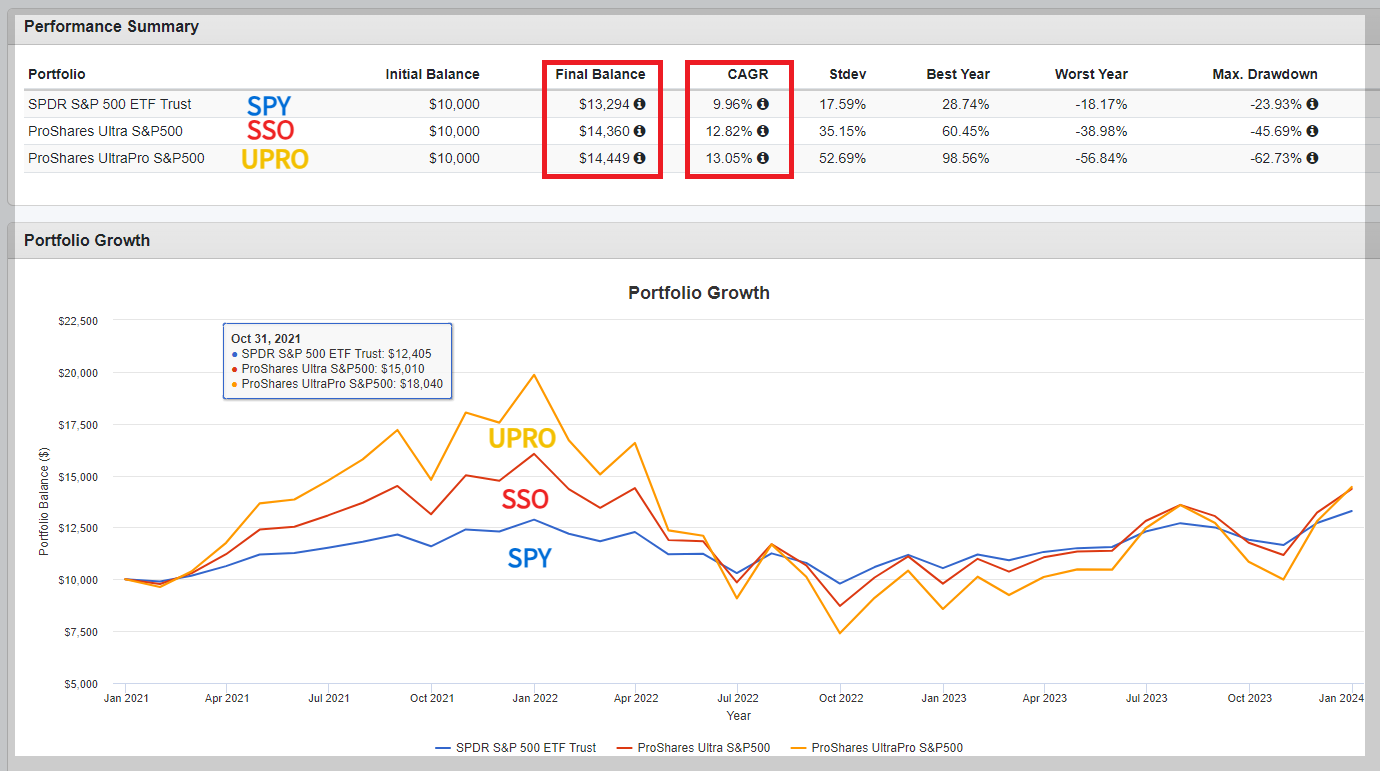Image resolution: width=1380 pixels, height=771 pixels.
Task: Click the 17.59% Stdev value
Action: click(x=844, y=104)
